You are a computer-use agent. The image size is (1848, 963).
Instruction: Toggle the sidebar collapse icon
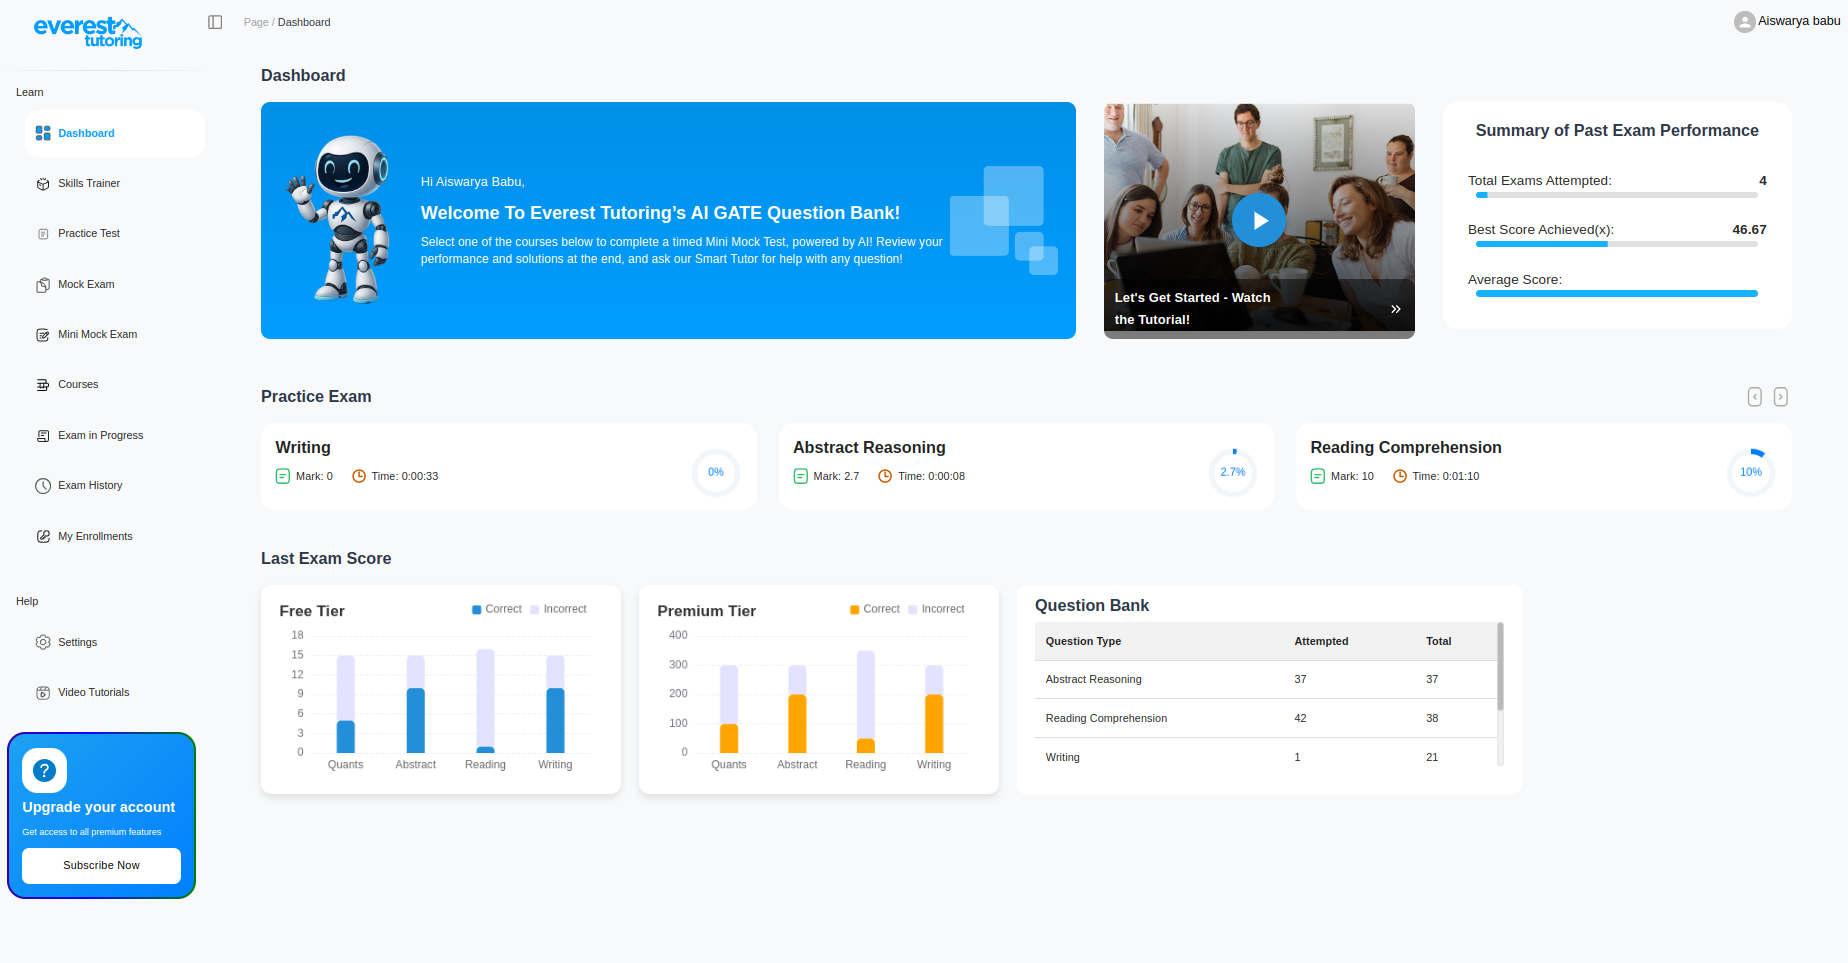point(215,22)
